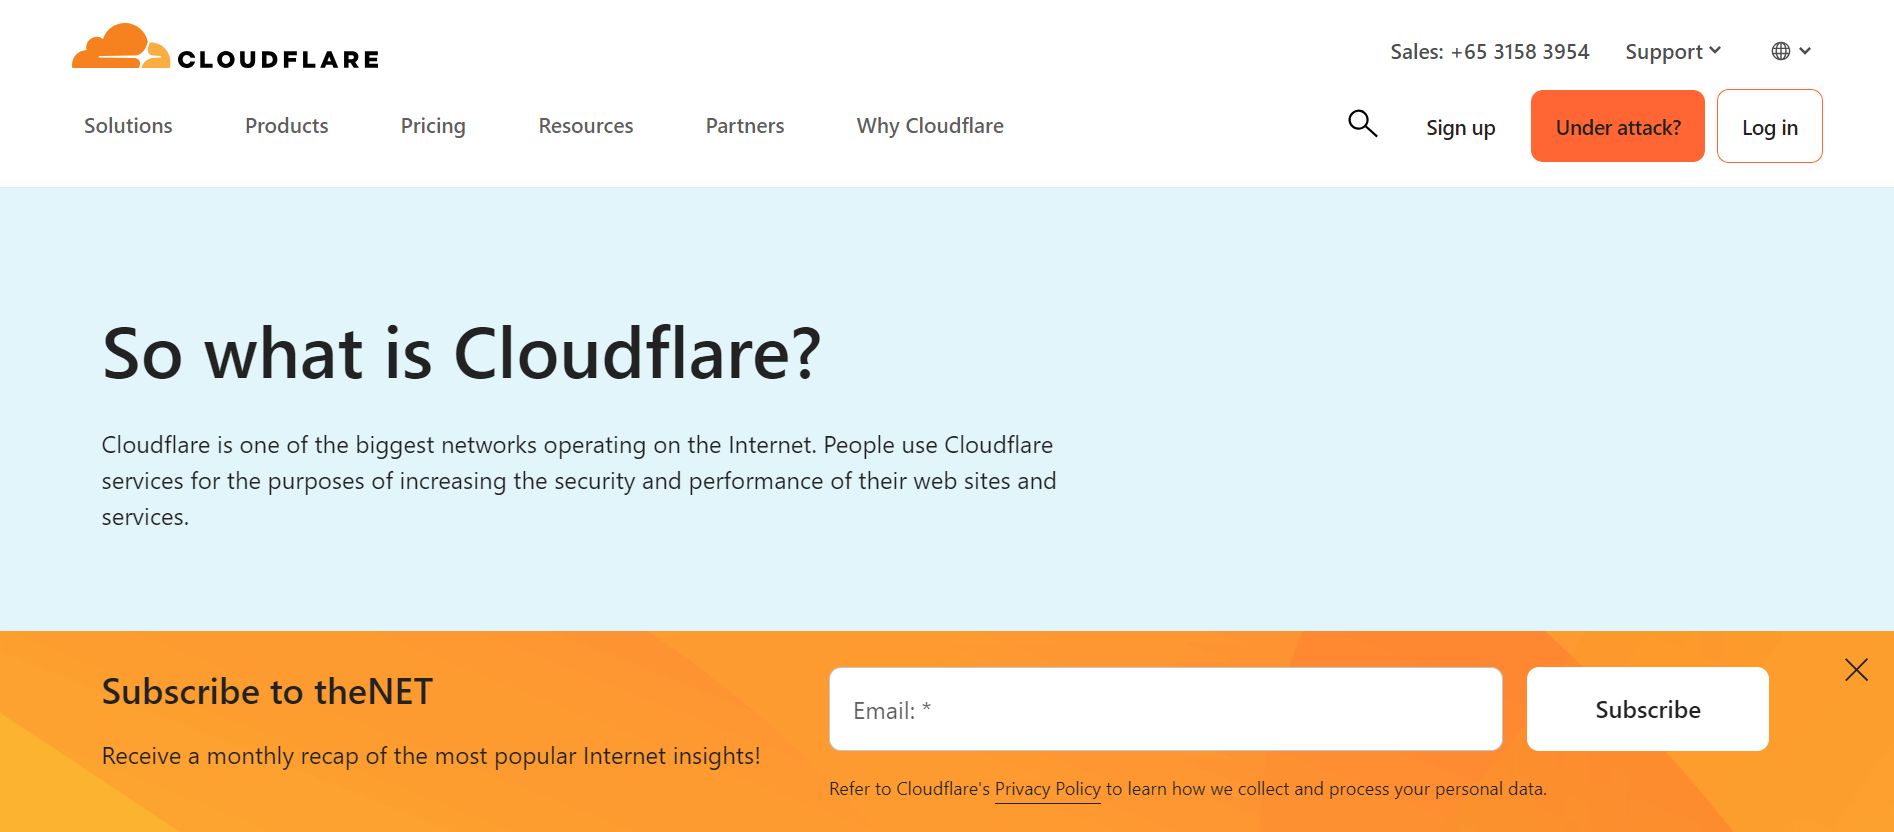Click the globe language icon

(x=1781, y=51)
